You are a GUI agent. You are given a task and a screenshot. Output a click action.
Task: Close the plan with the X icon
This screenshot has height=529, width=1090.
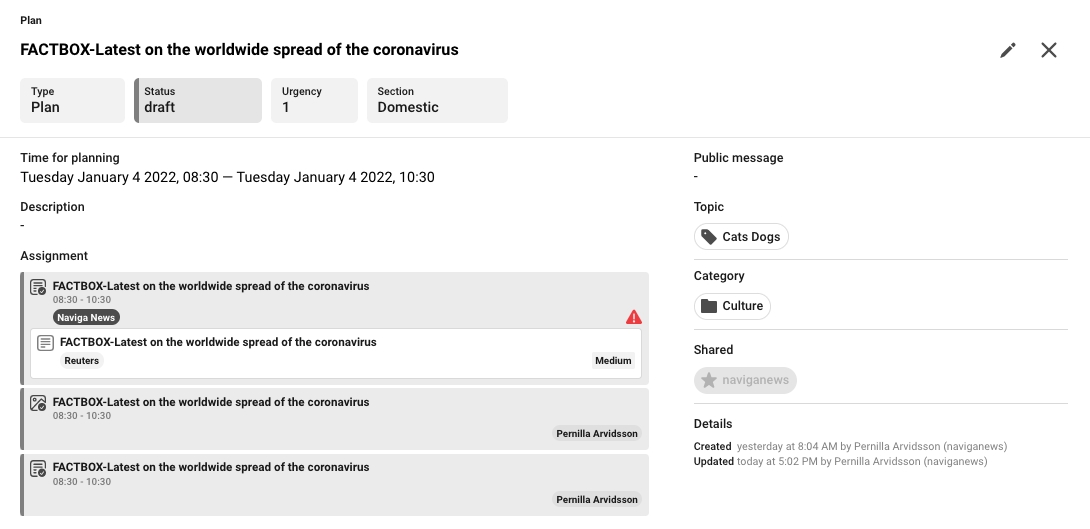(x=1049, y=50)
